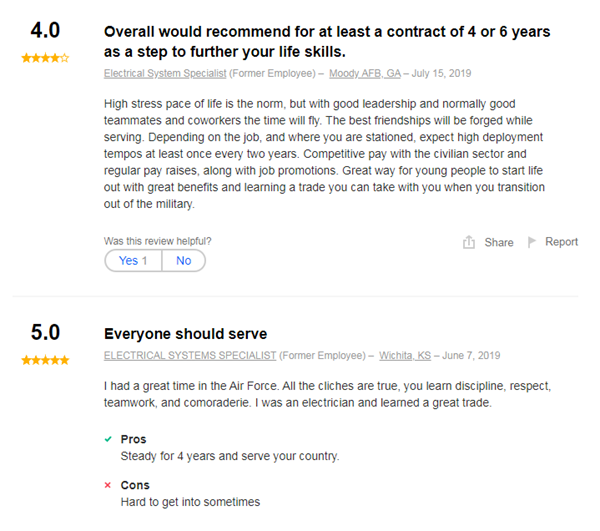
Task: Click the 'Was this review helpful?' text
Action: 158,241
